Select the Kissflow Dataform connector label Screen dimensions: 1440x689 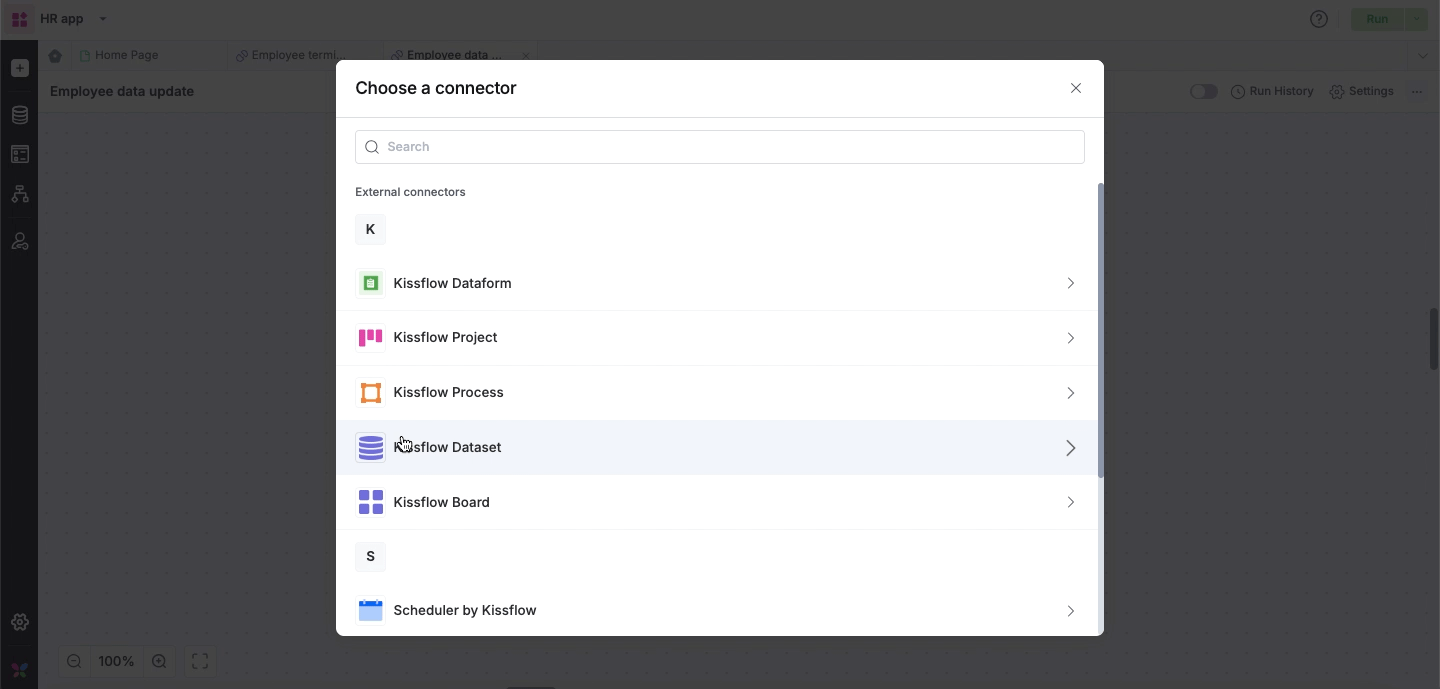(x=452, y=283)
